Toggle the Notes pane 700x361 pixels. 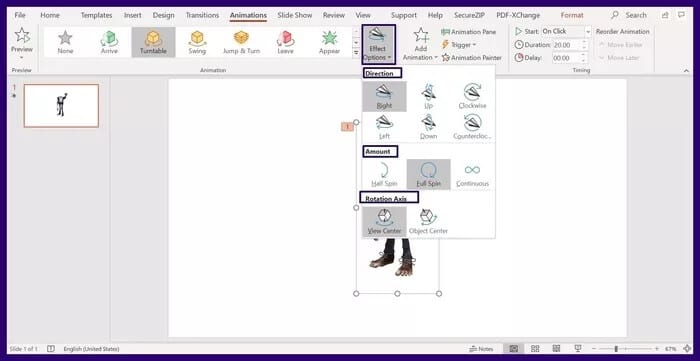click(x=481, y=349)
